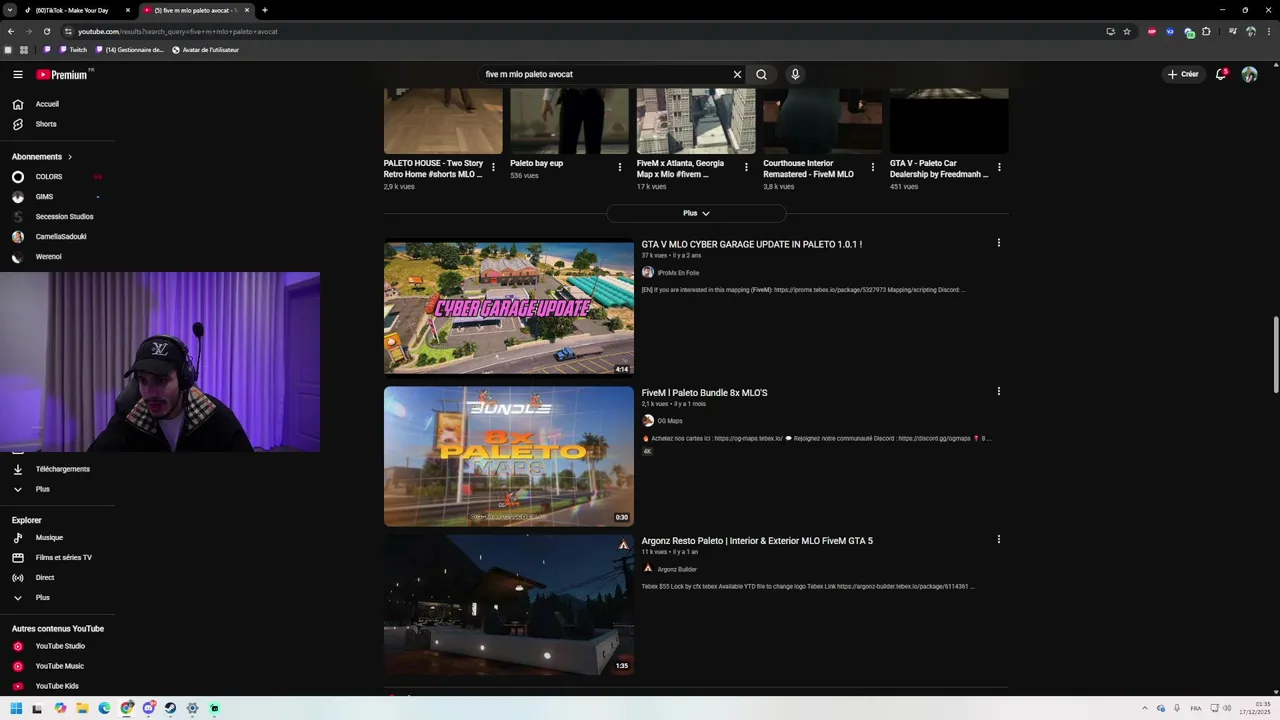Play the 8x Paleto Maps thumbnail
This screenshot has width=1280, height=720.
point(508,455)
